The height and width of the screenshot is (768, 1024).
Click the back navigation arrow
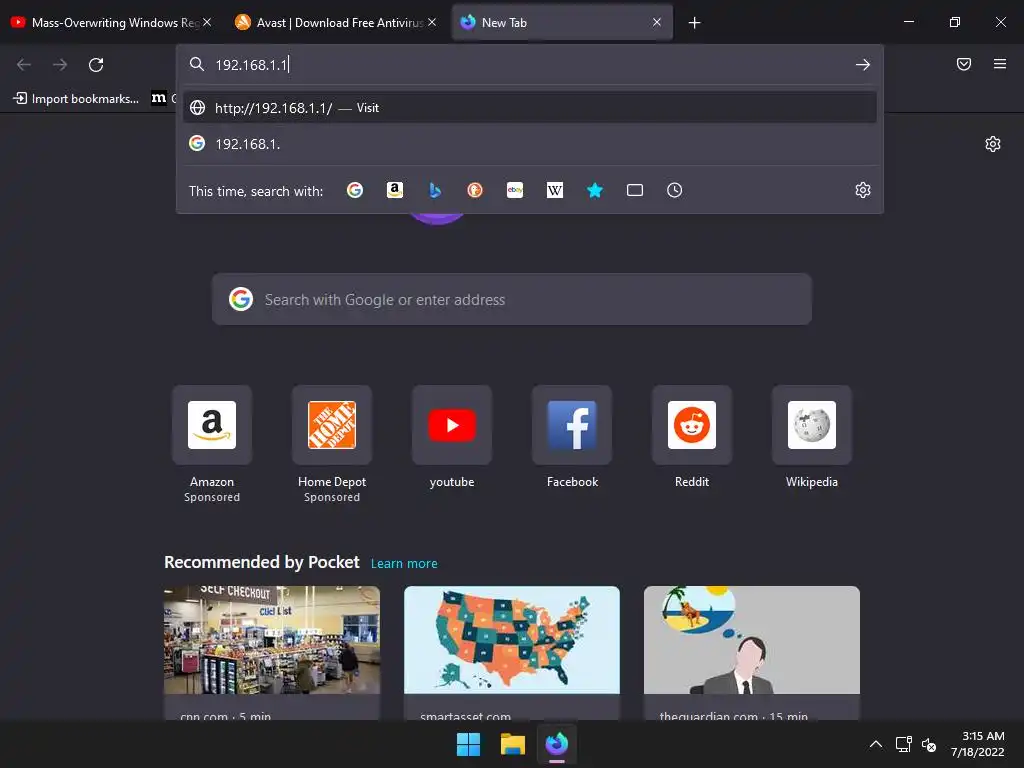24,65
